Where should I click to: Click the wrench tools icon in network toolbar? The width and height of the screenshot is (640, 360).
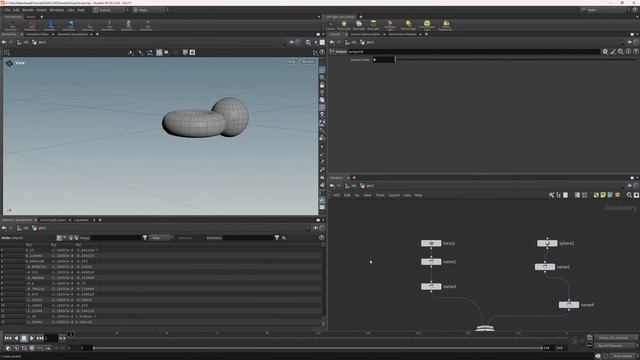pos(551,195)
